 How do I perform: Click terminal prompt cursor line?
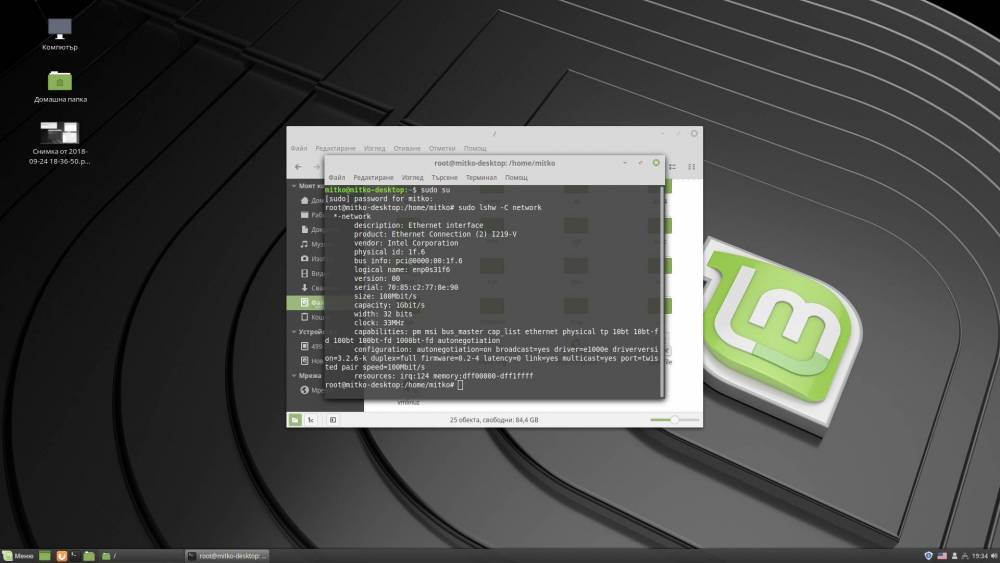(x=394, y=385)
